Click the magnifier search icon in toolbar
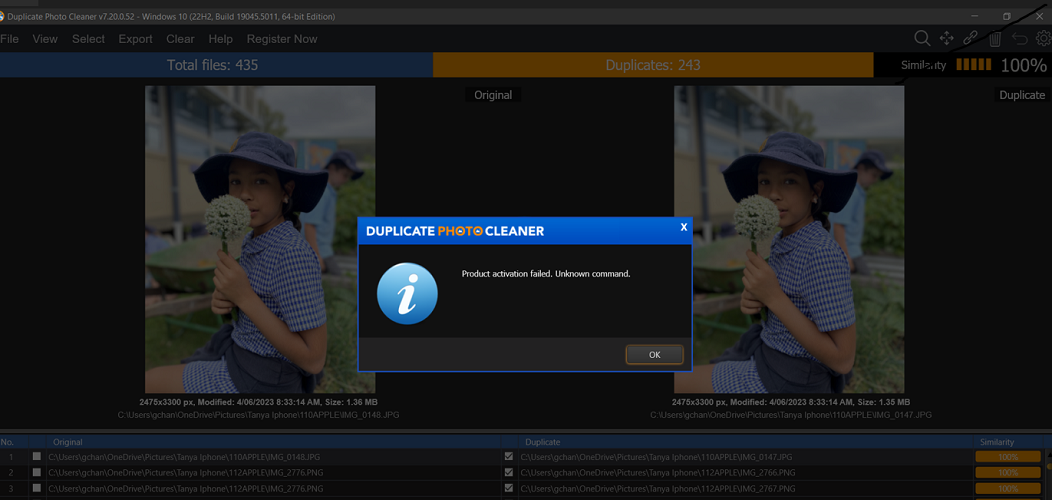This screenshot has width=1052, height=500. 922,38
